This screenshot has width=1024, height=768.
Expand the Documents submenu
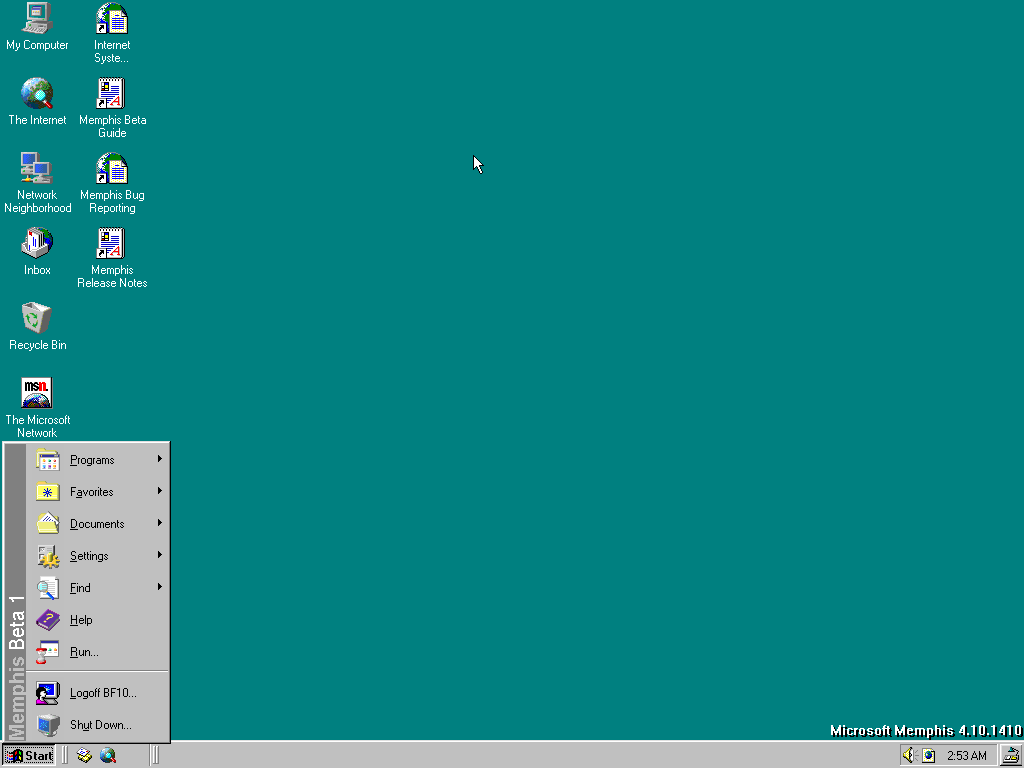coord(98,524)
